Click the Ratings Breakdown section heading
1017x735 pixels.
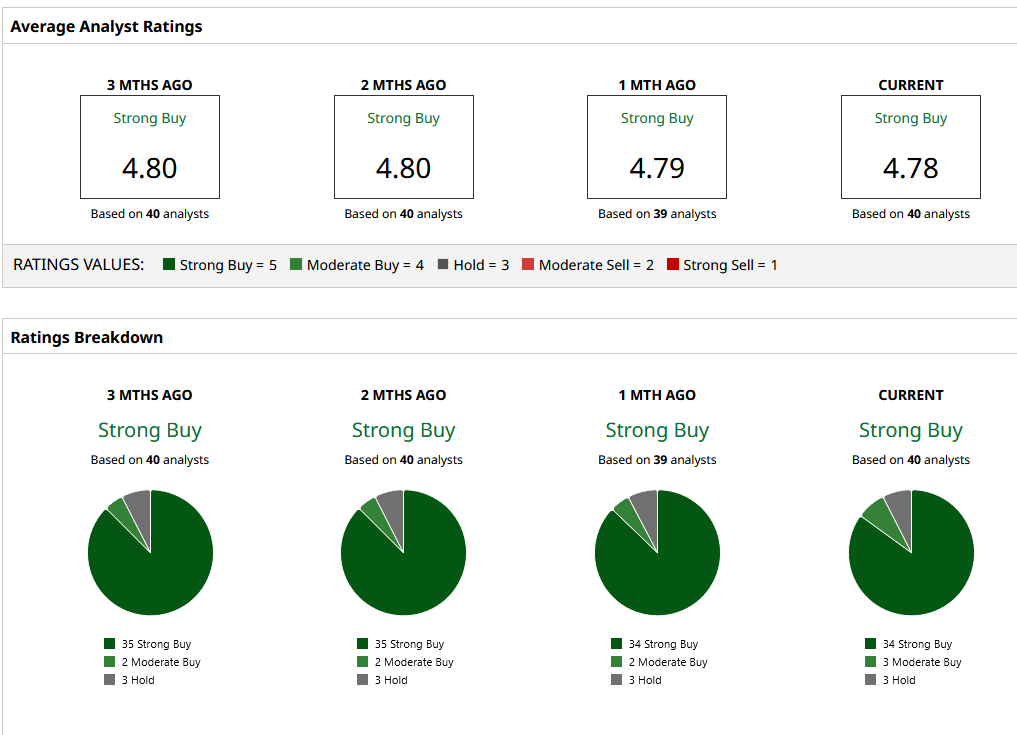point(86,337)
